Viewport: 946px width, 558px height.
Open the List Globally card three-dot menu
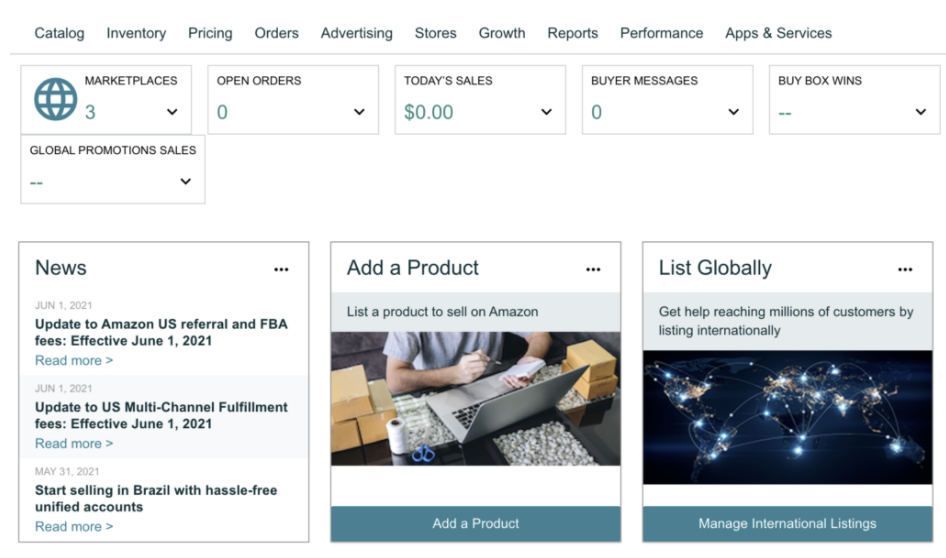coord(905,270)
